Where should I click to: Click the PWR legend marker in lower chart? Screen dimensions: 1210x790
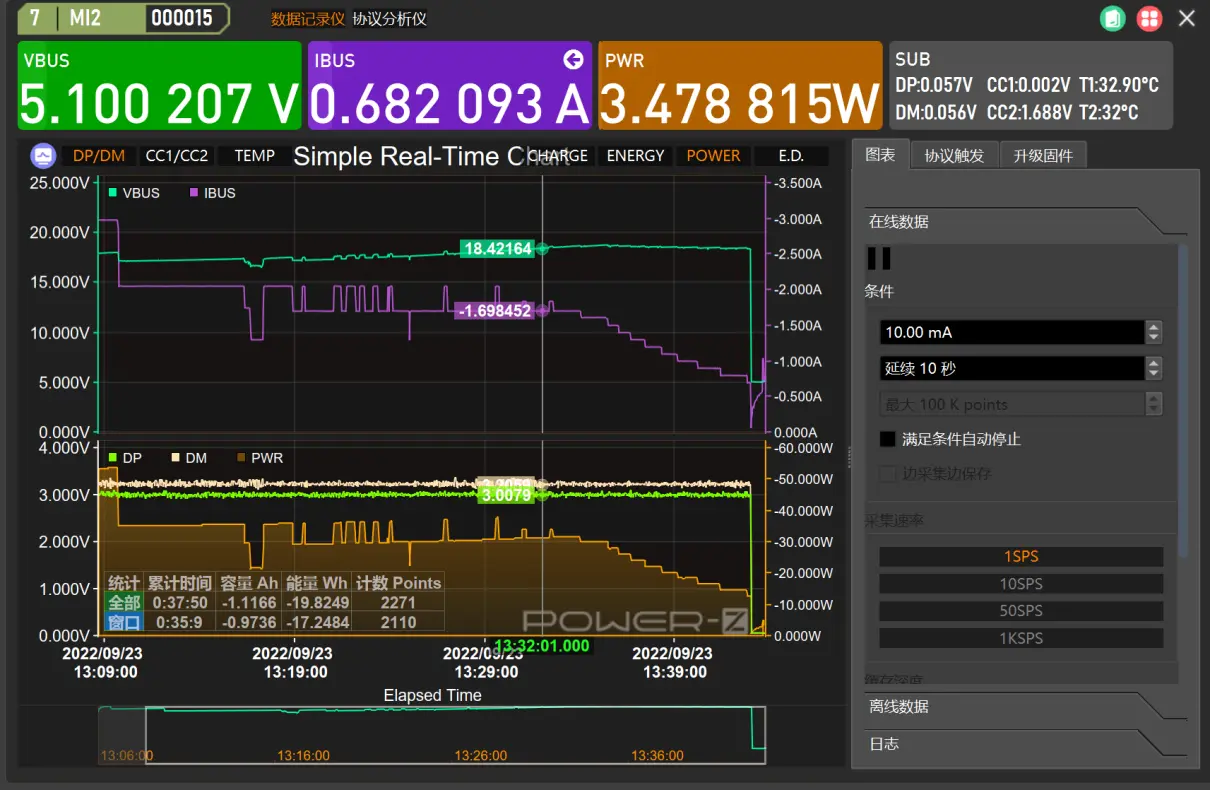click(241, 458)
